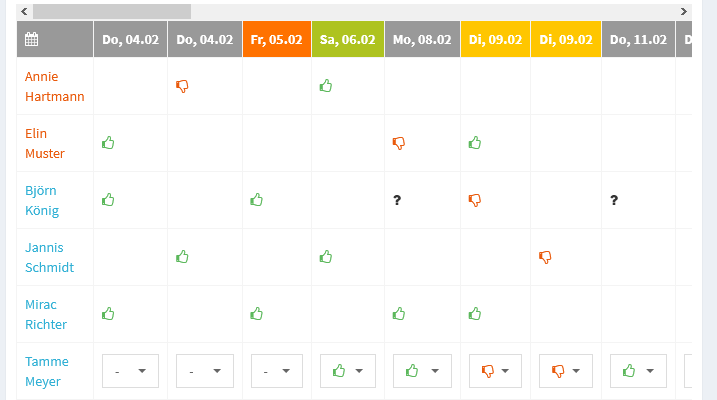Expand Tamme Meyer's Do, 11.02 thumbs-up dropdown
The height and width of the screenshot is (400, 717).
click(638, 371)
